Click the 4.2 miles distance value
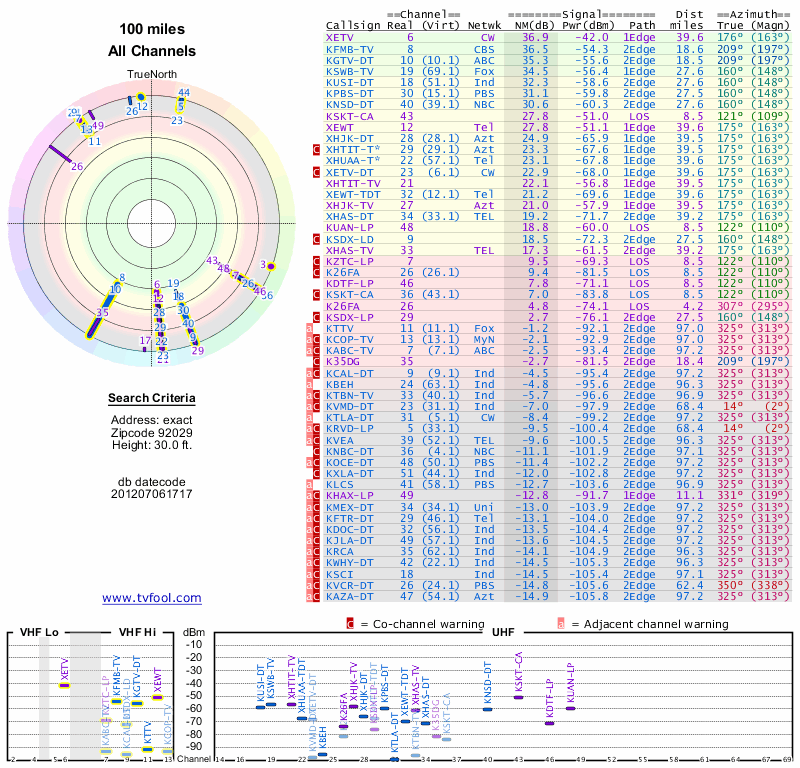Screen dimensions: 800x768 pos(693,306)
